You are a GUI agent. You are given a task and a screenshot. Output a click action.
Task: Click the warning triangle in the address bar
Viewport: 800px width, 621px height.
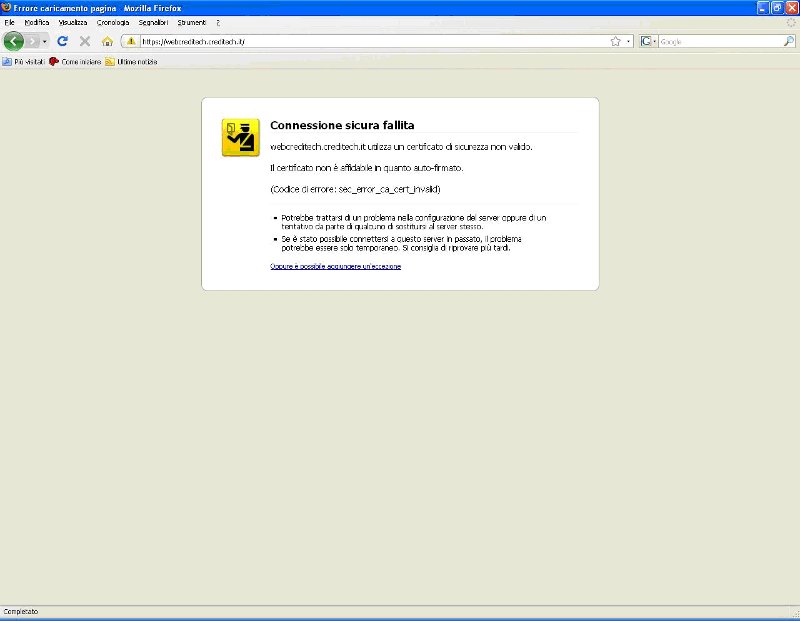(130, 41)
